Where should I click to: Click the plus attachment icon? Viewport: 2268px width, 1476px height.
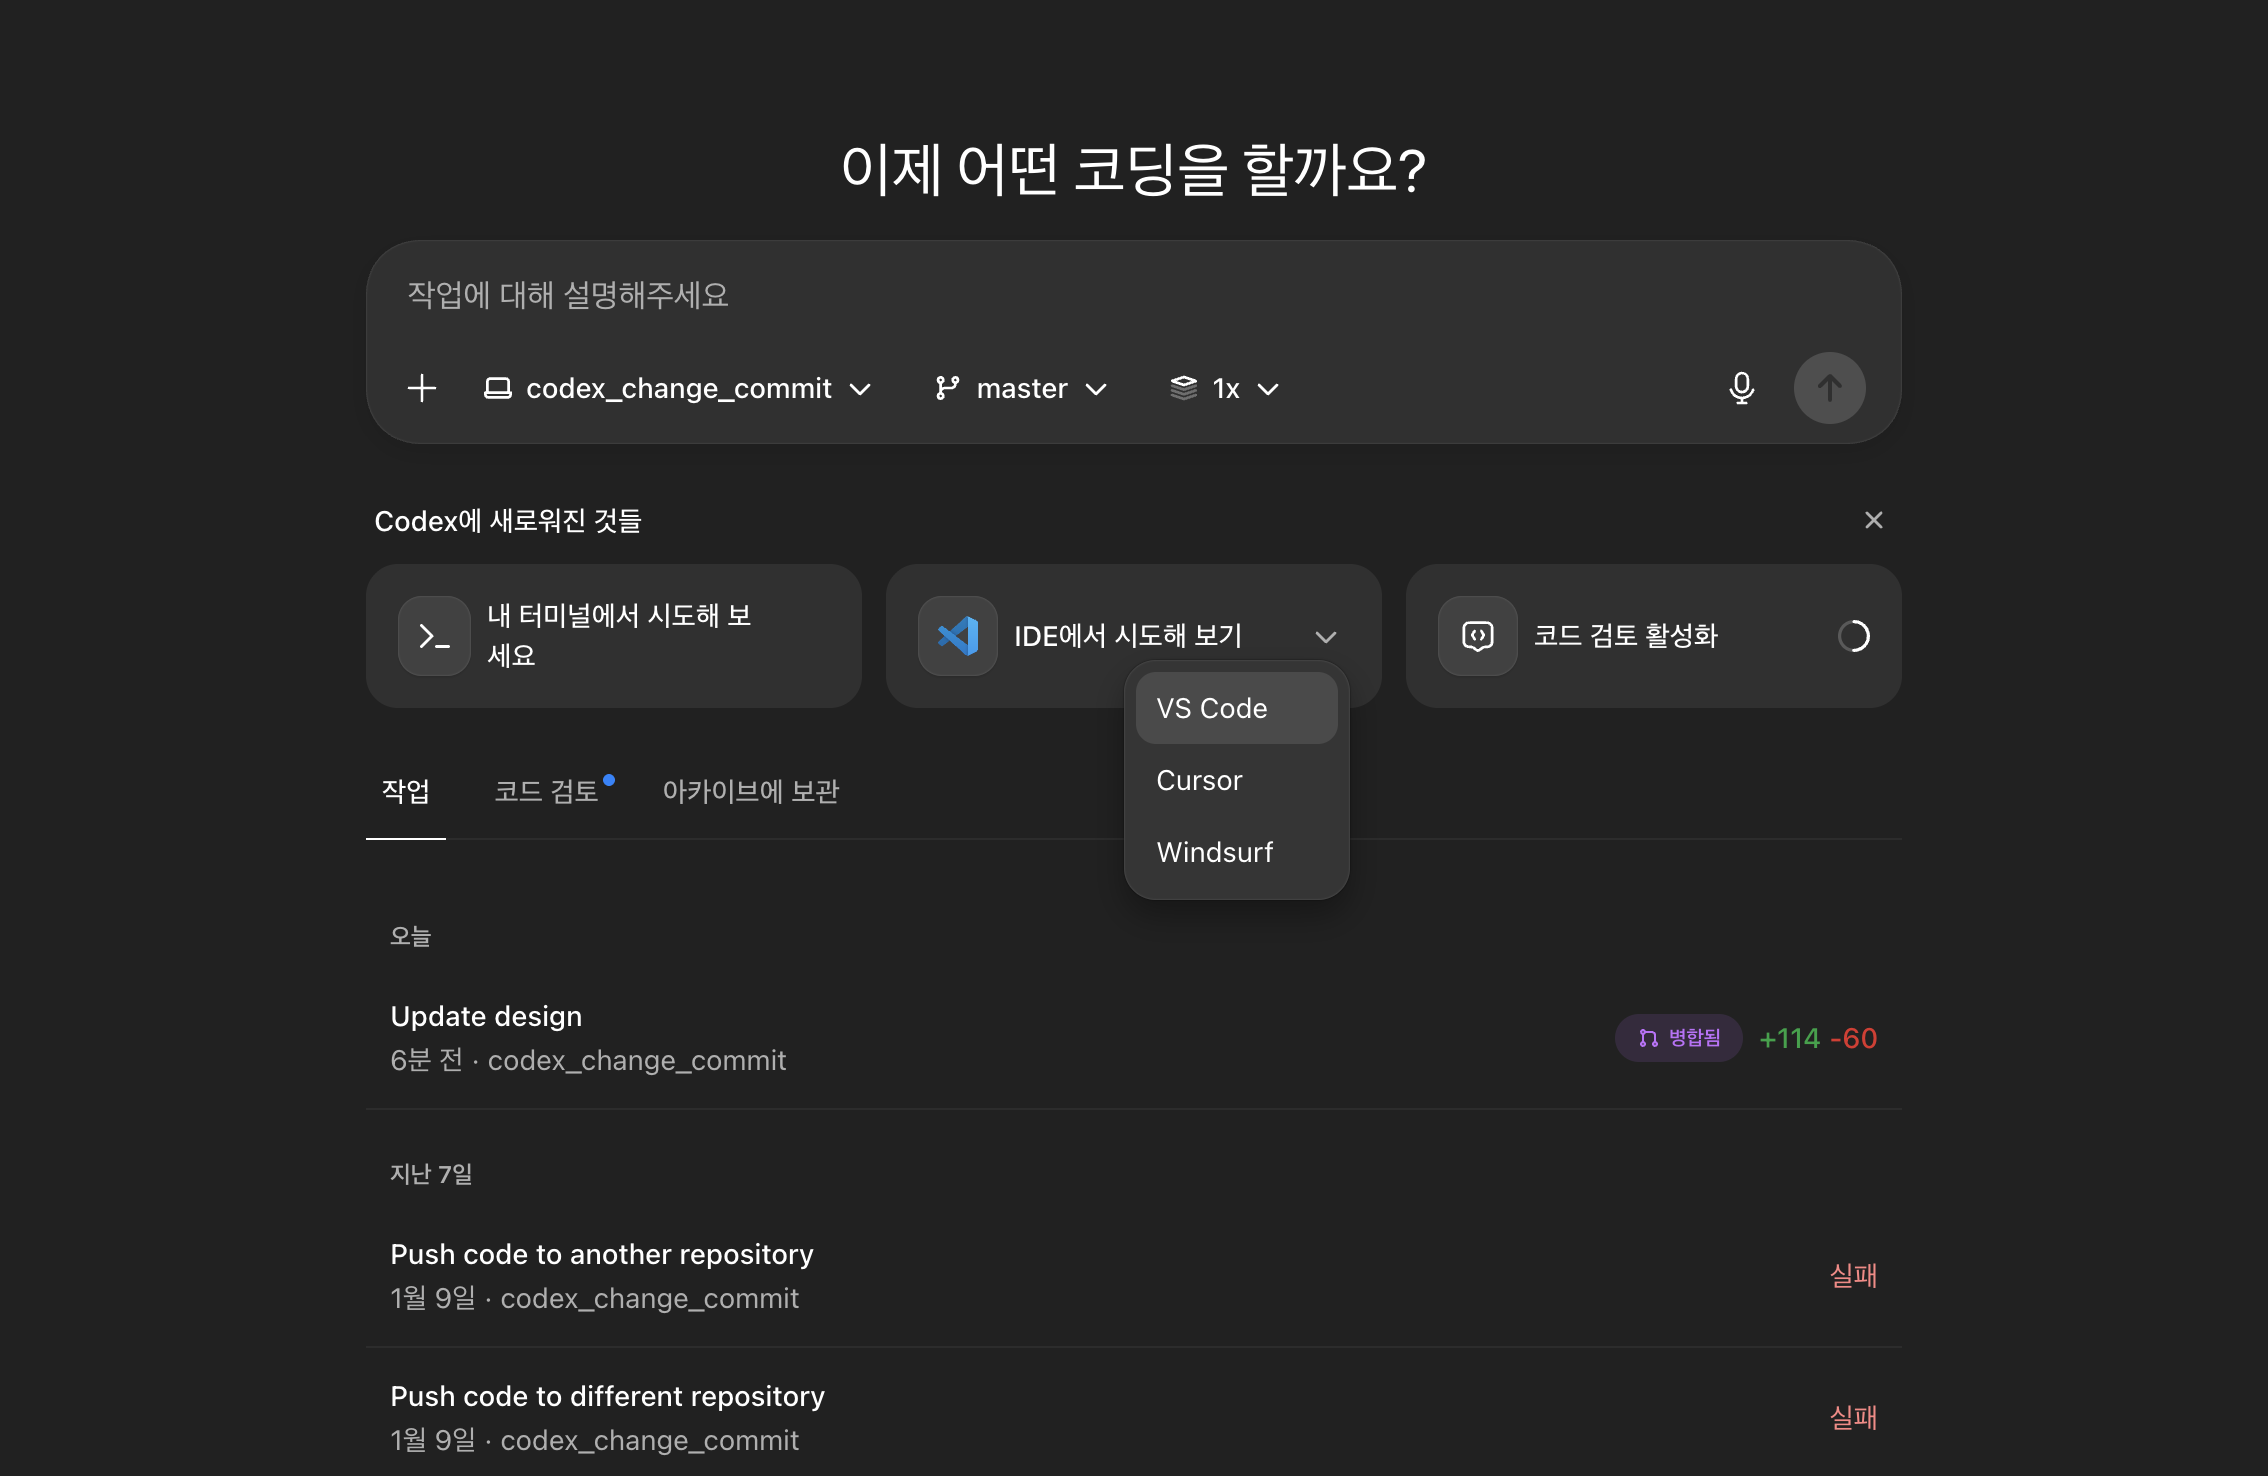point(422,388)
